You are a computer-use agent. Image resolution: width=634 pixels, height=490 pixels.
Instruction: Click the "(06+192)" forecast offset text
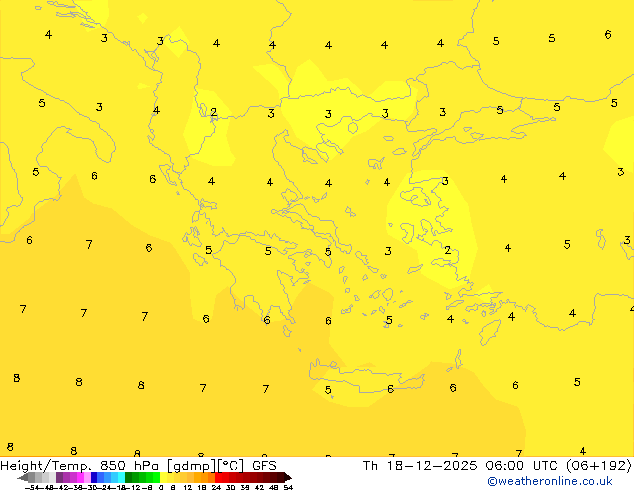tap(599, 466)
